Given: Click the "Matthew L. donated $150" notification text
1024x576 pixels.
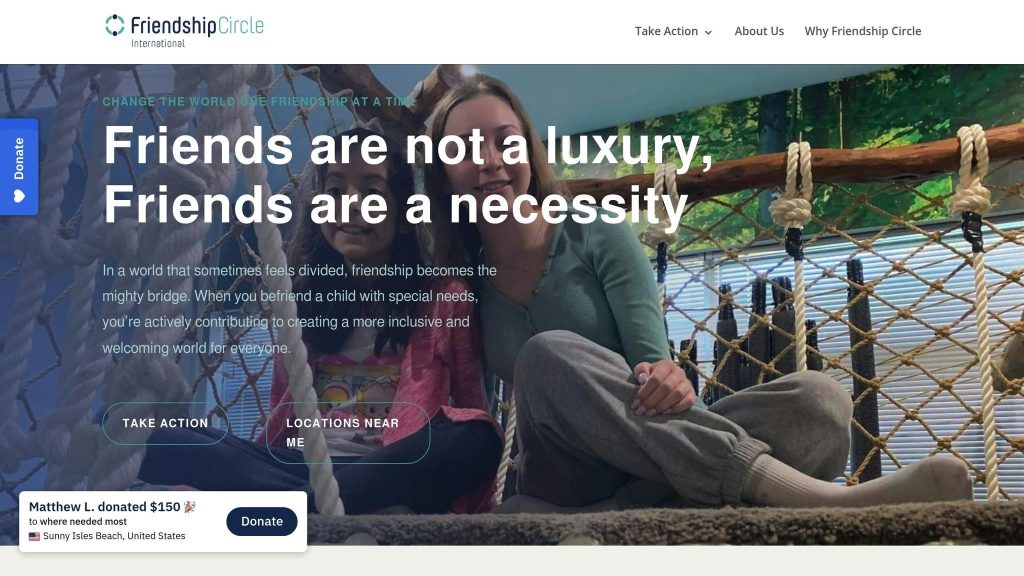Looking at the screenshot, I should 104,507.
